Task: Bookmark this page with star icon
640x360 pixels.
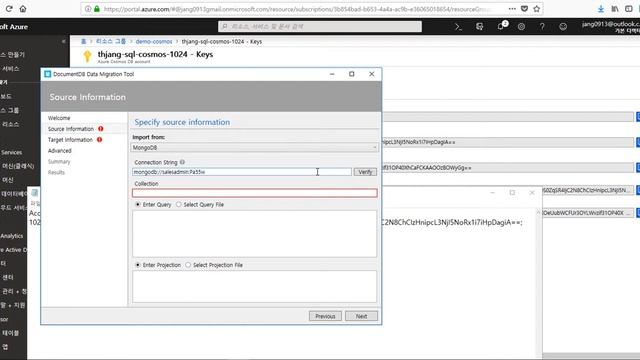Action: click(536, 9)
